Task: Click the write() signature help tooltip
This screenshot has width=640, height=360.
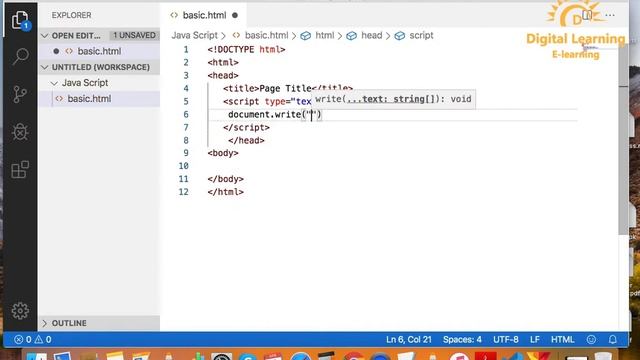Action: [x=393, y=99]
